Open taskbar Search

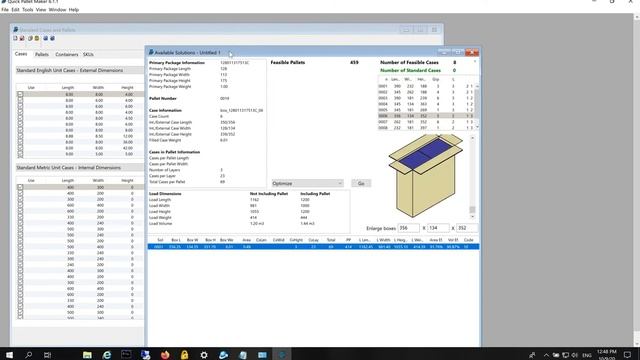tap(29, 355)
